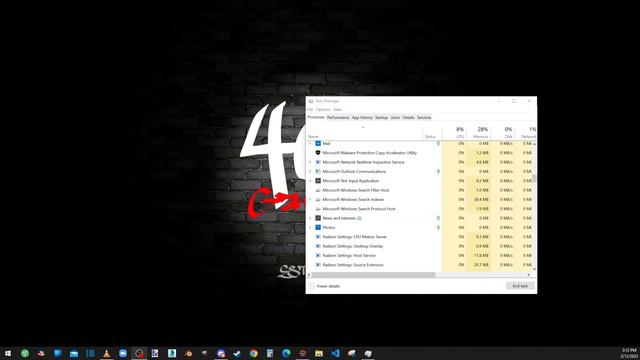The width and height of the screenshot is (640, 360).
Task: Open the Mail app taskbar icon
Action: [74, 353]
